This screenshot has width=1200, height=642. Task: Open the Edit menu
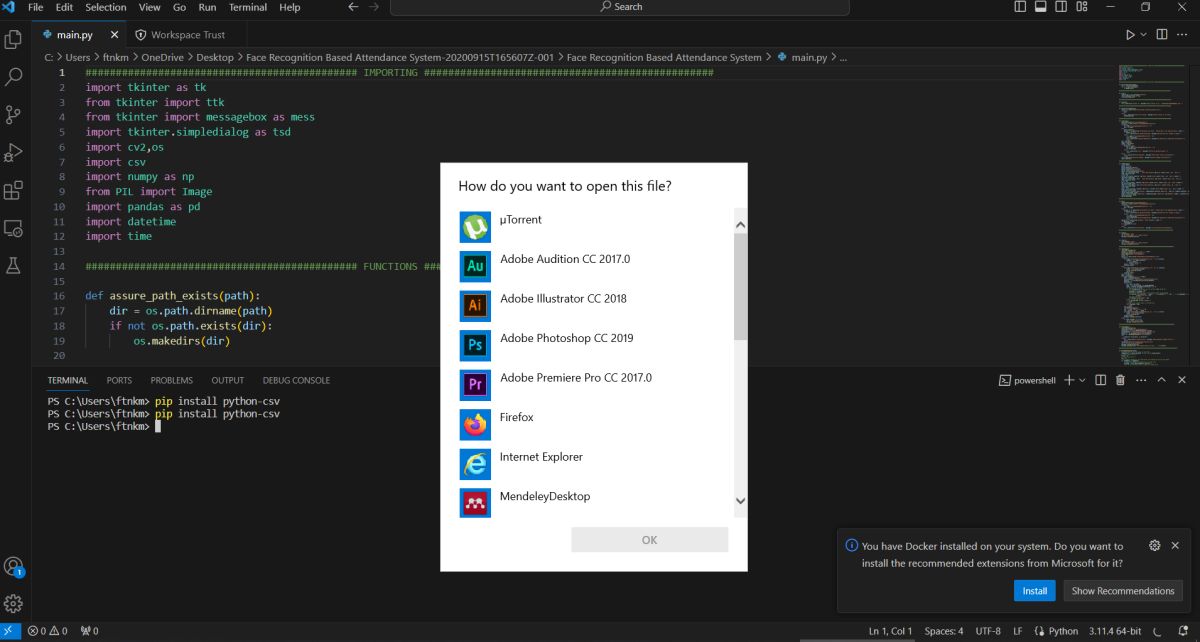click(65, 7)
